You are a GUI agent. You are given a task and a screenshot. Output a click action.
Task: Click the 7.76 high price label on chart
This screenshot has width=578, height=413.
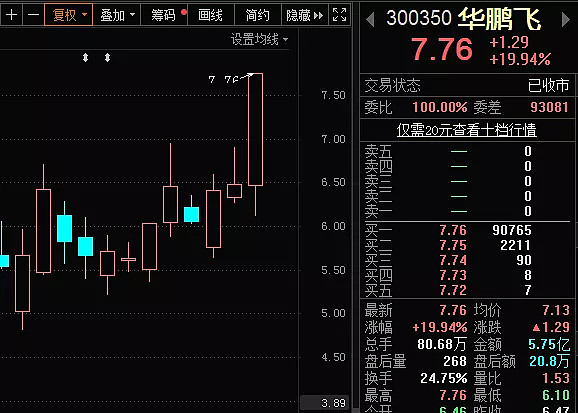(225, 79)
